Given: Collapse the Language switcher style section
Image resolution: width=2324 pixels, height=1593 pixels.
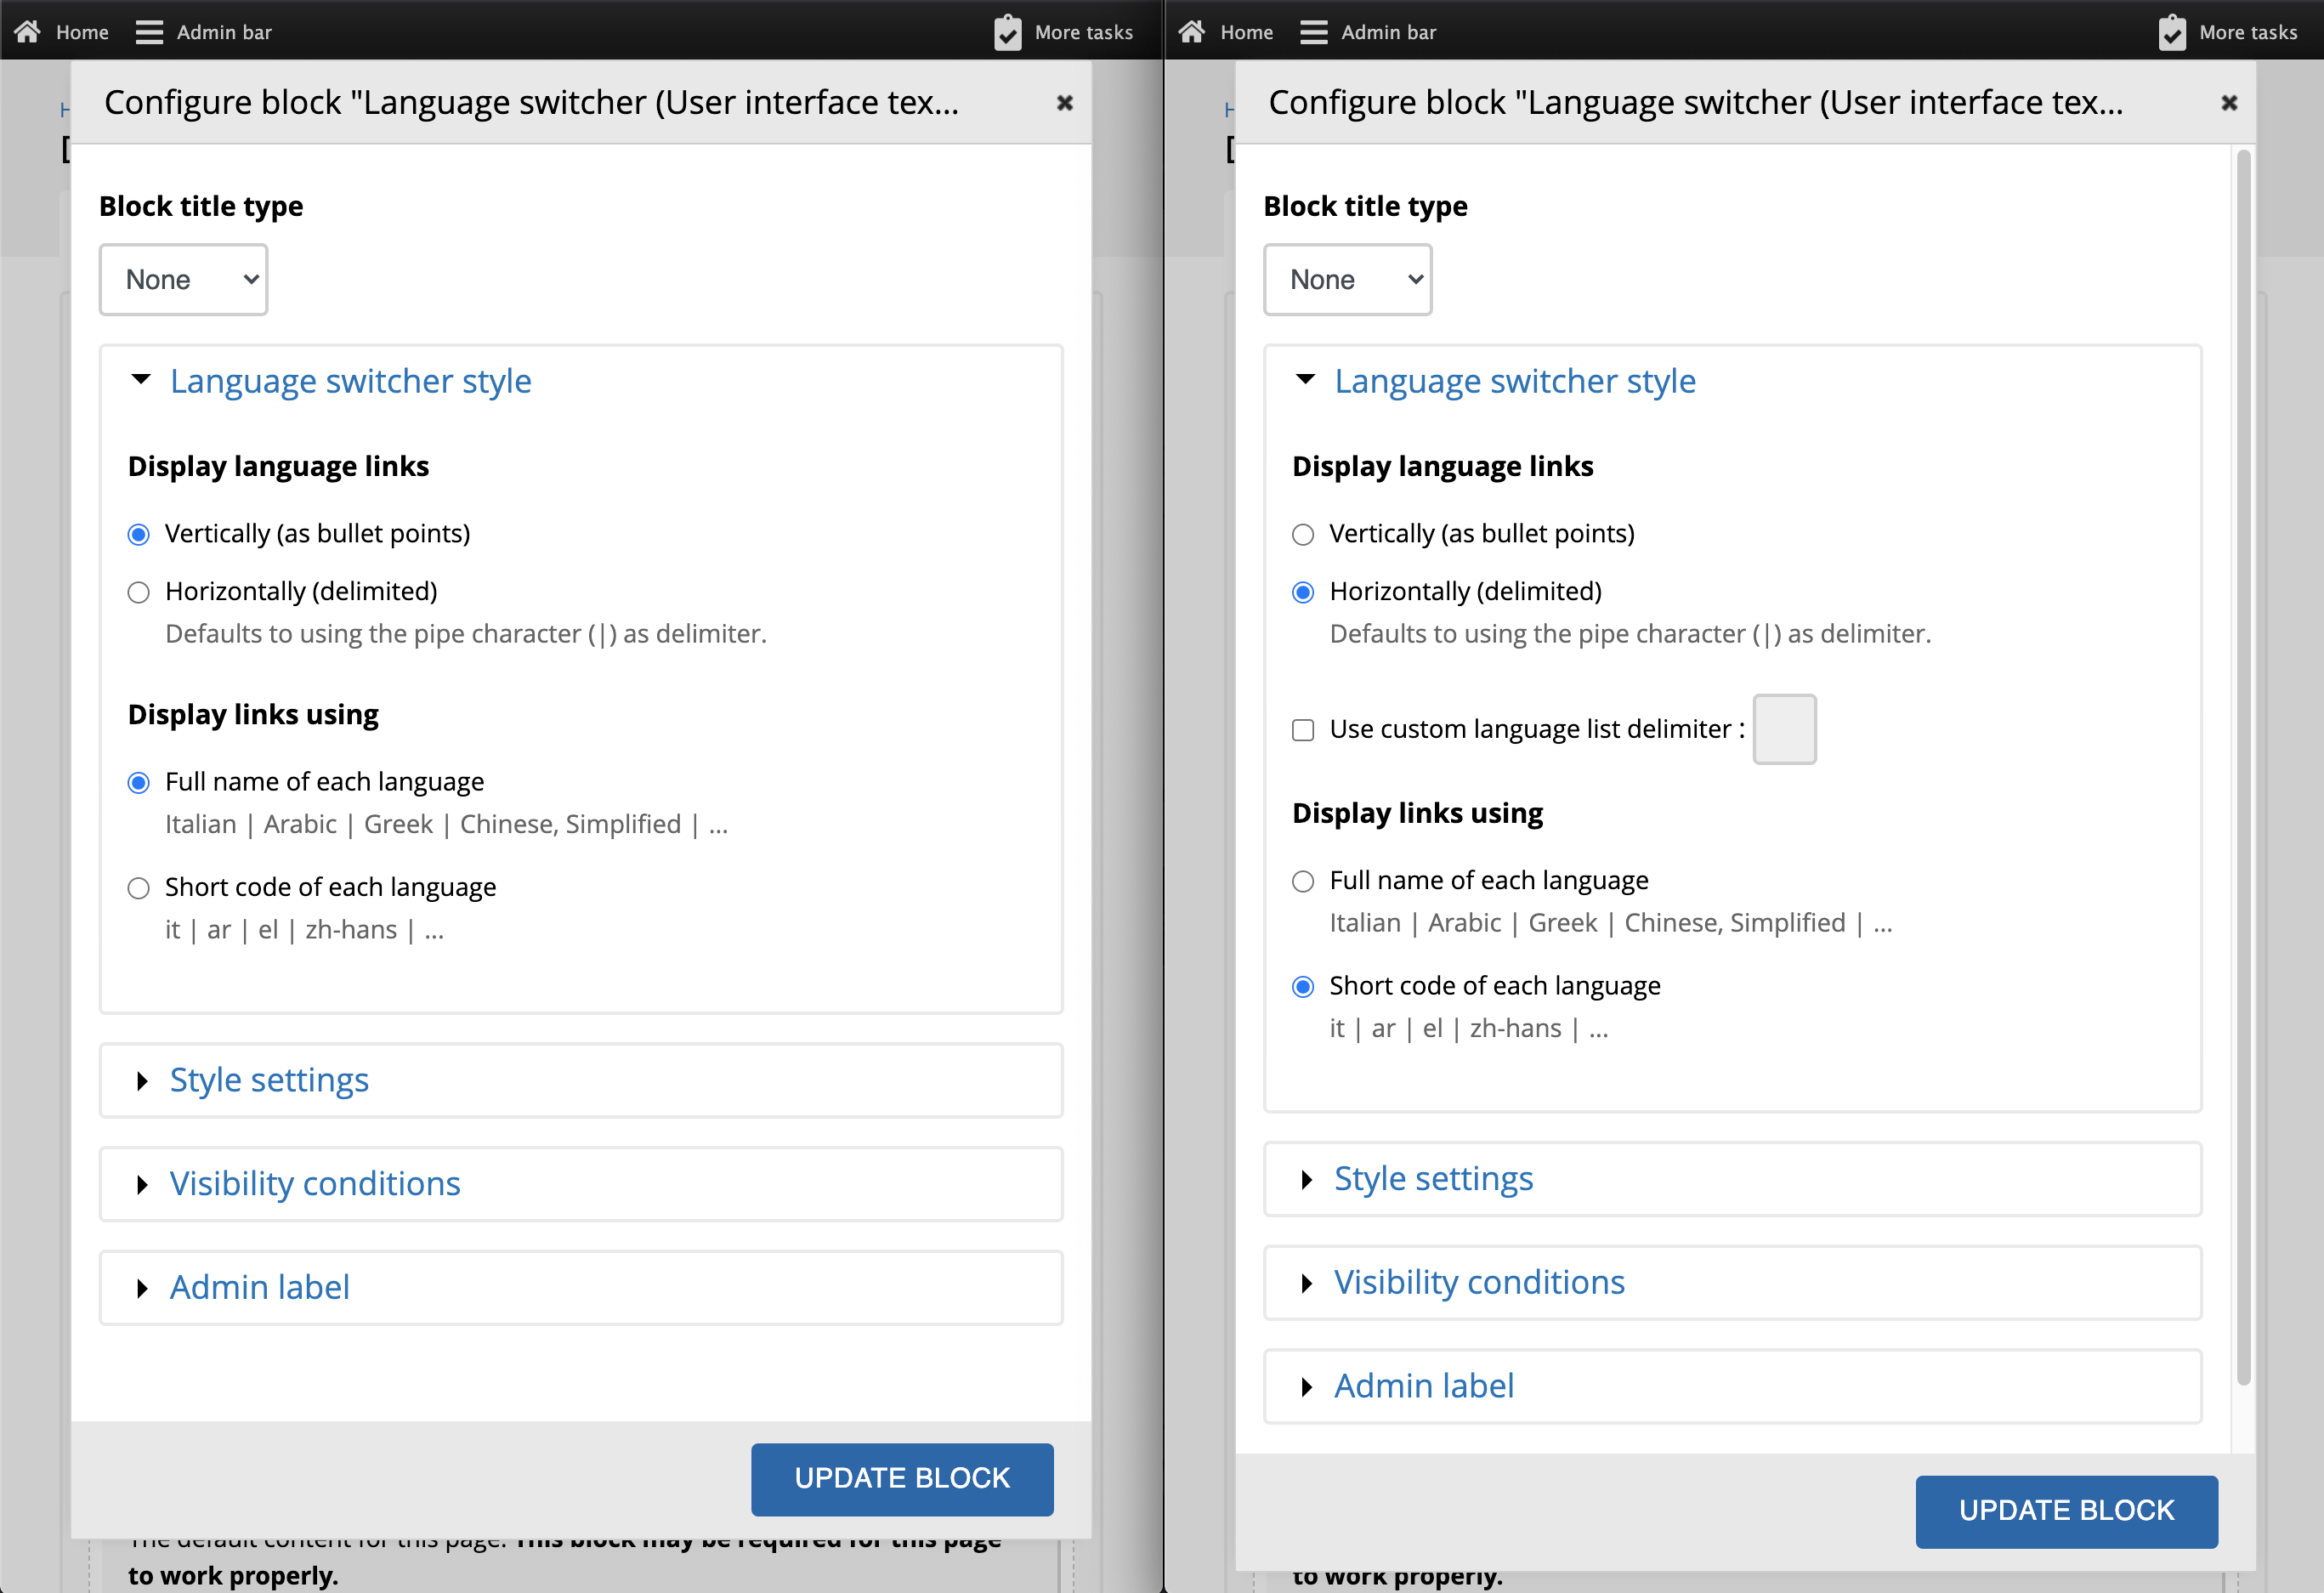Looking at the screenshot, I should 350,381.
